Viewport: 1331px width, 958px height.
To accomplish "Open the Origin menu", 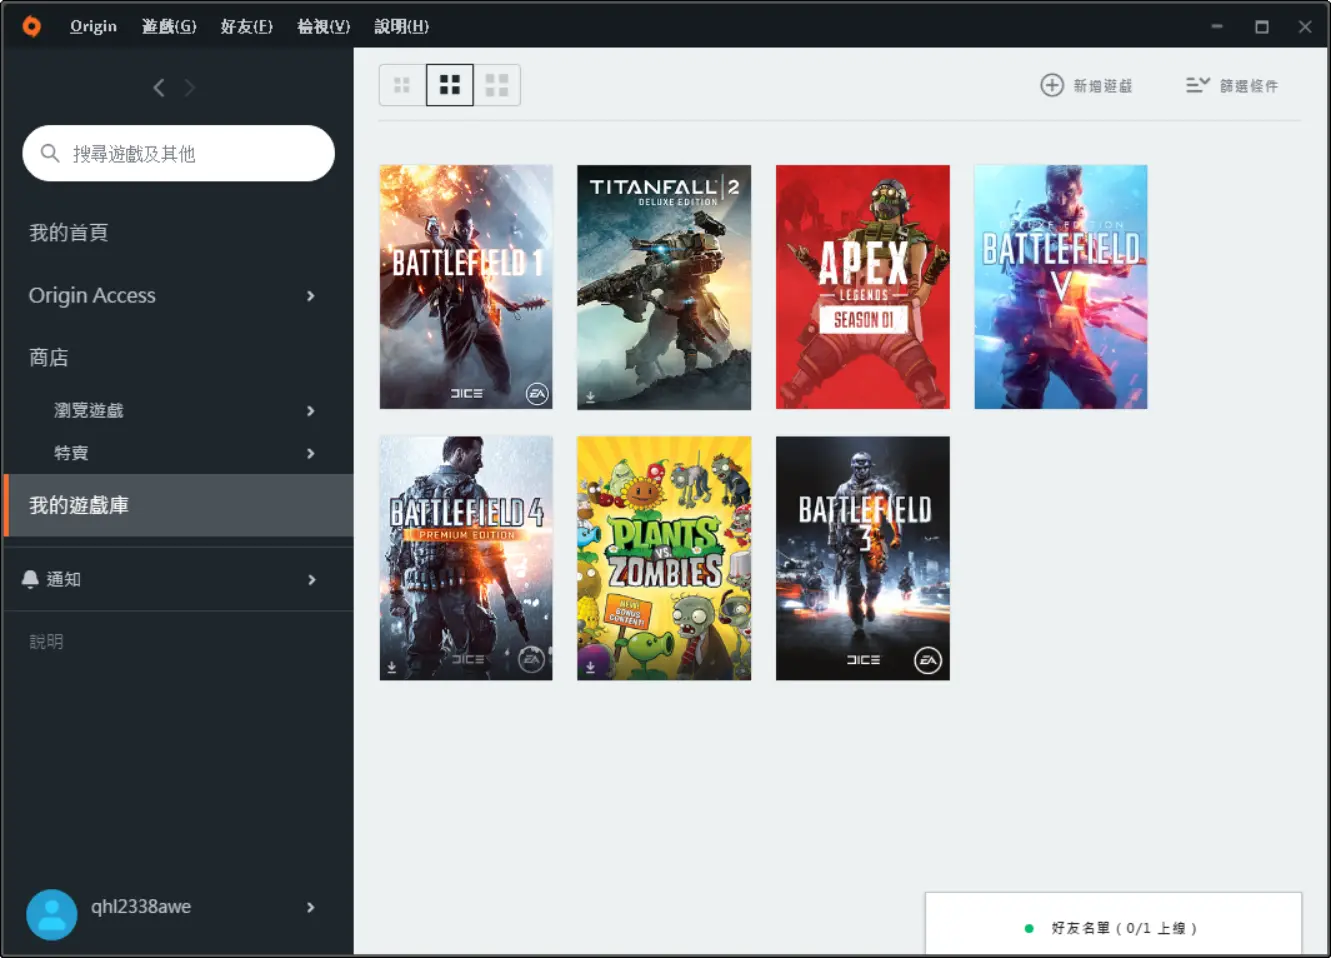I will click(x=93, y=26).
